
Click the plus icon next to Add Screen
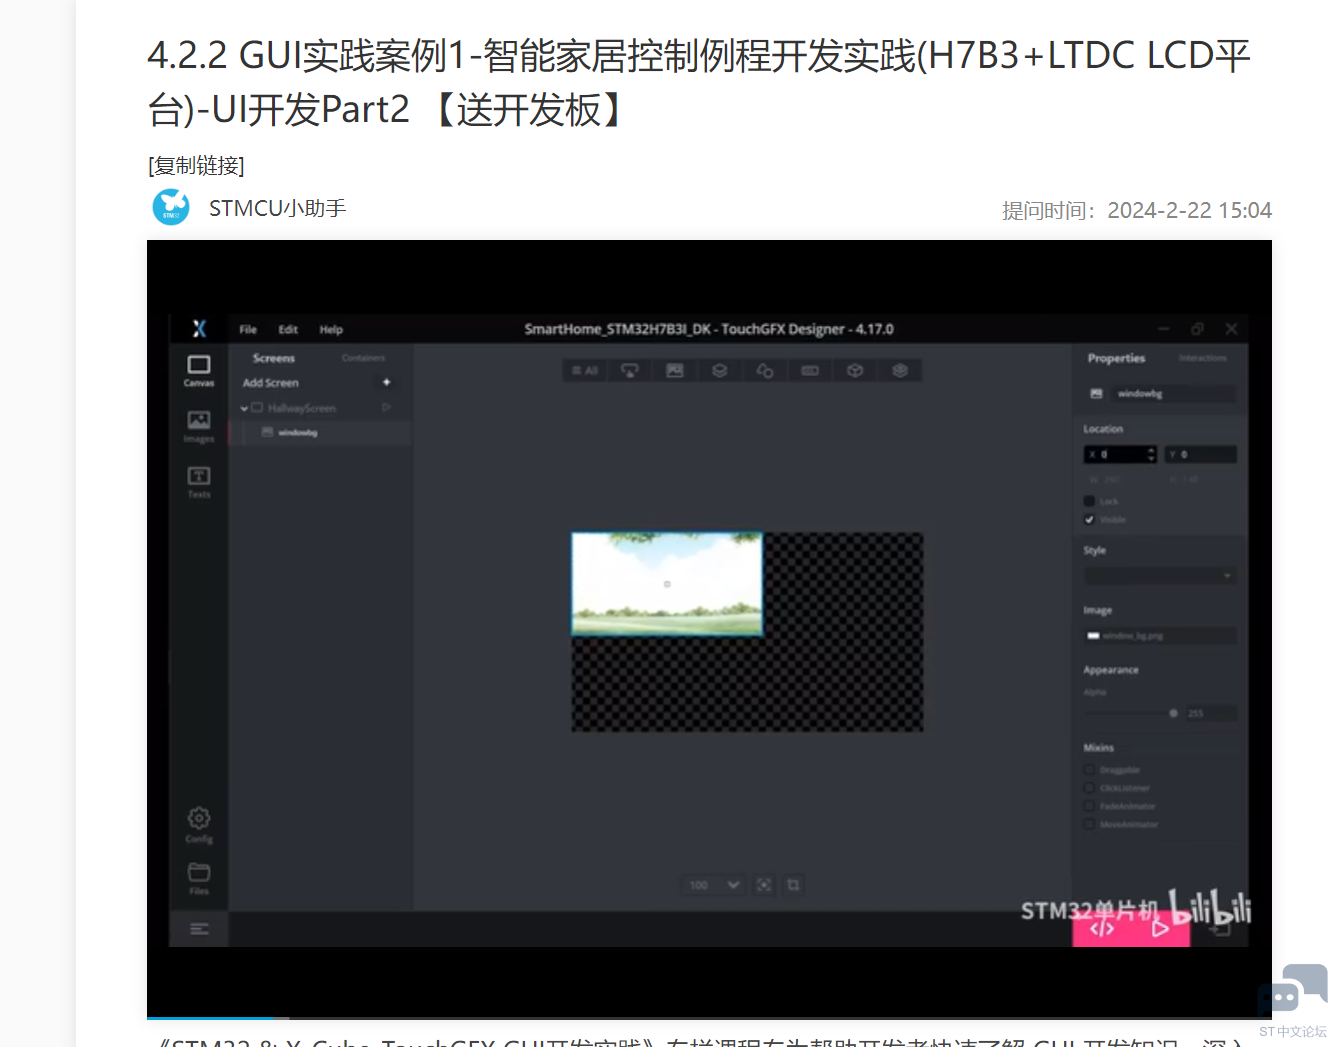coord(386,382)
